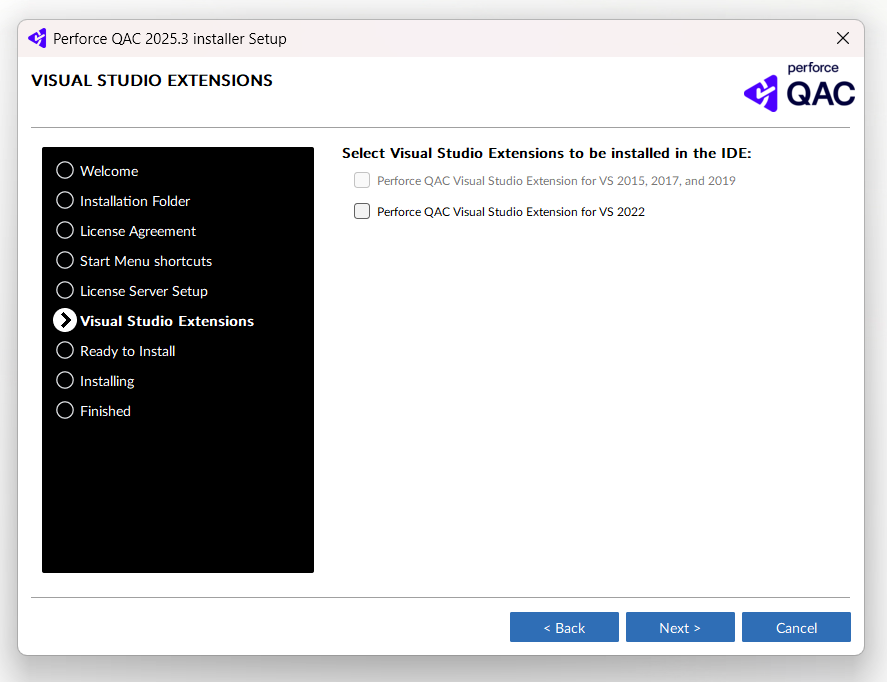This screenshot has height=682, width=887.
Task: Click the Perforce QAC logo in header
Action: [799, 87]
